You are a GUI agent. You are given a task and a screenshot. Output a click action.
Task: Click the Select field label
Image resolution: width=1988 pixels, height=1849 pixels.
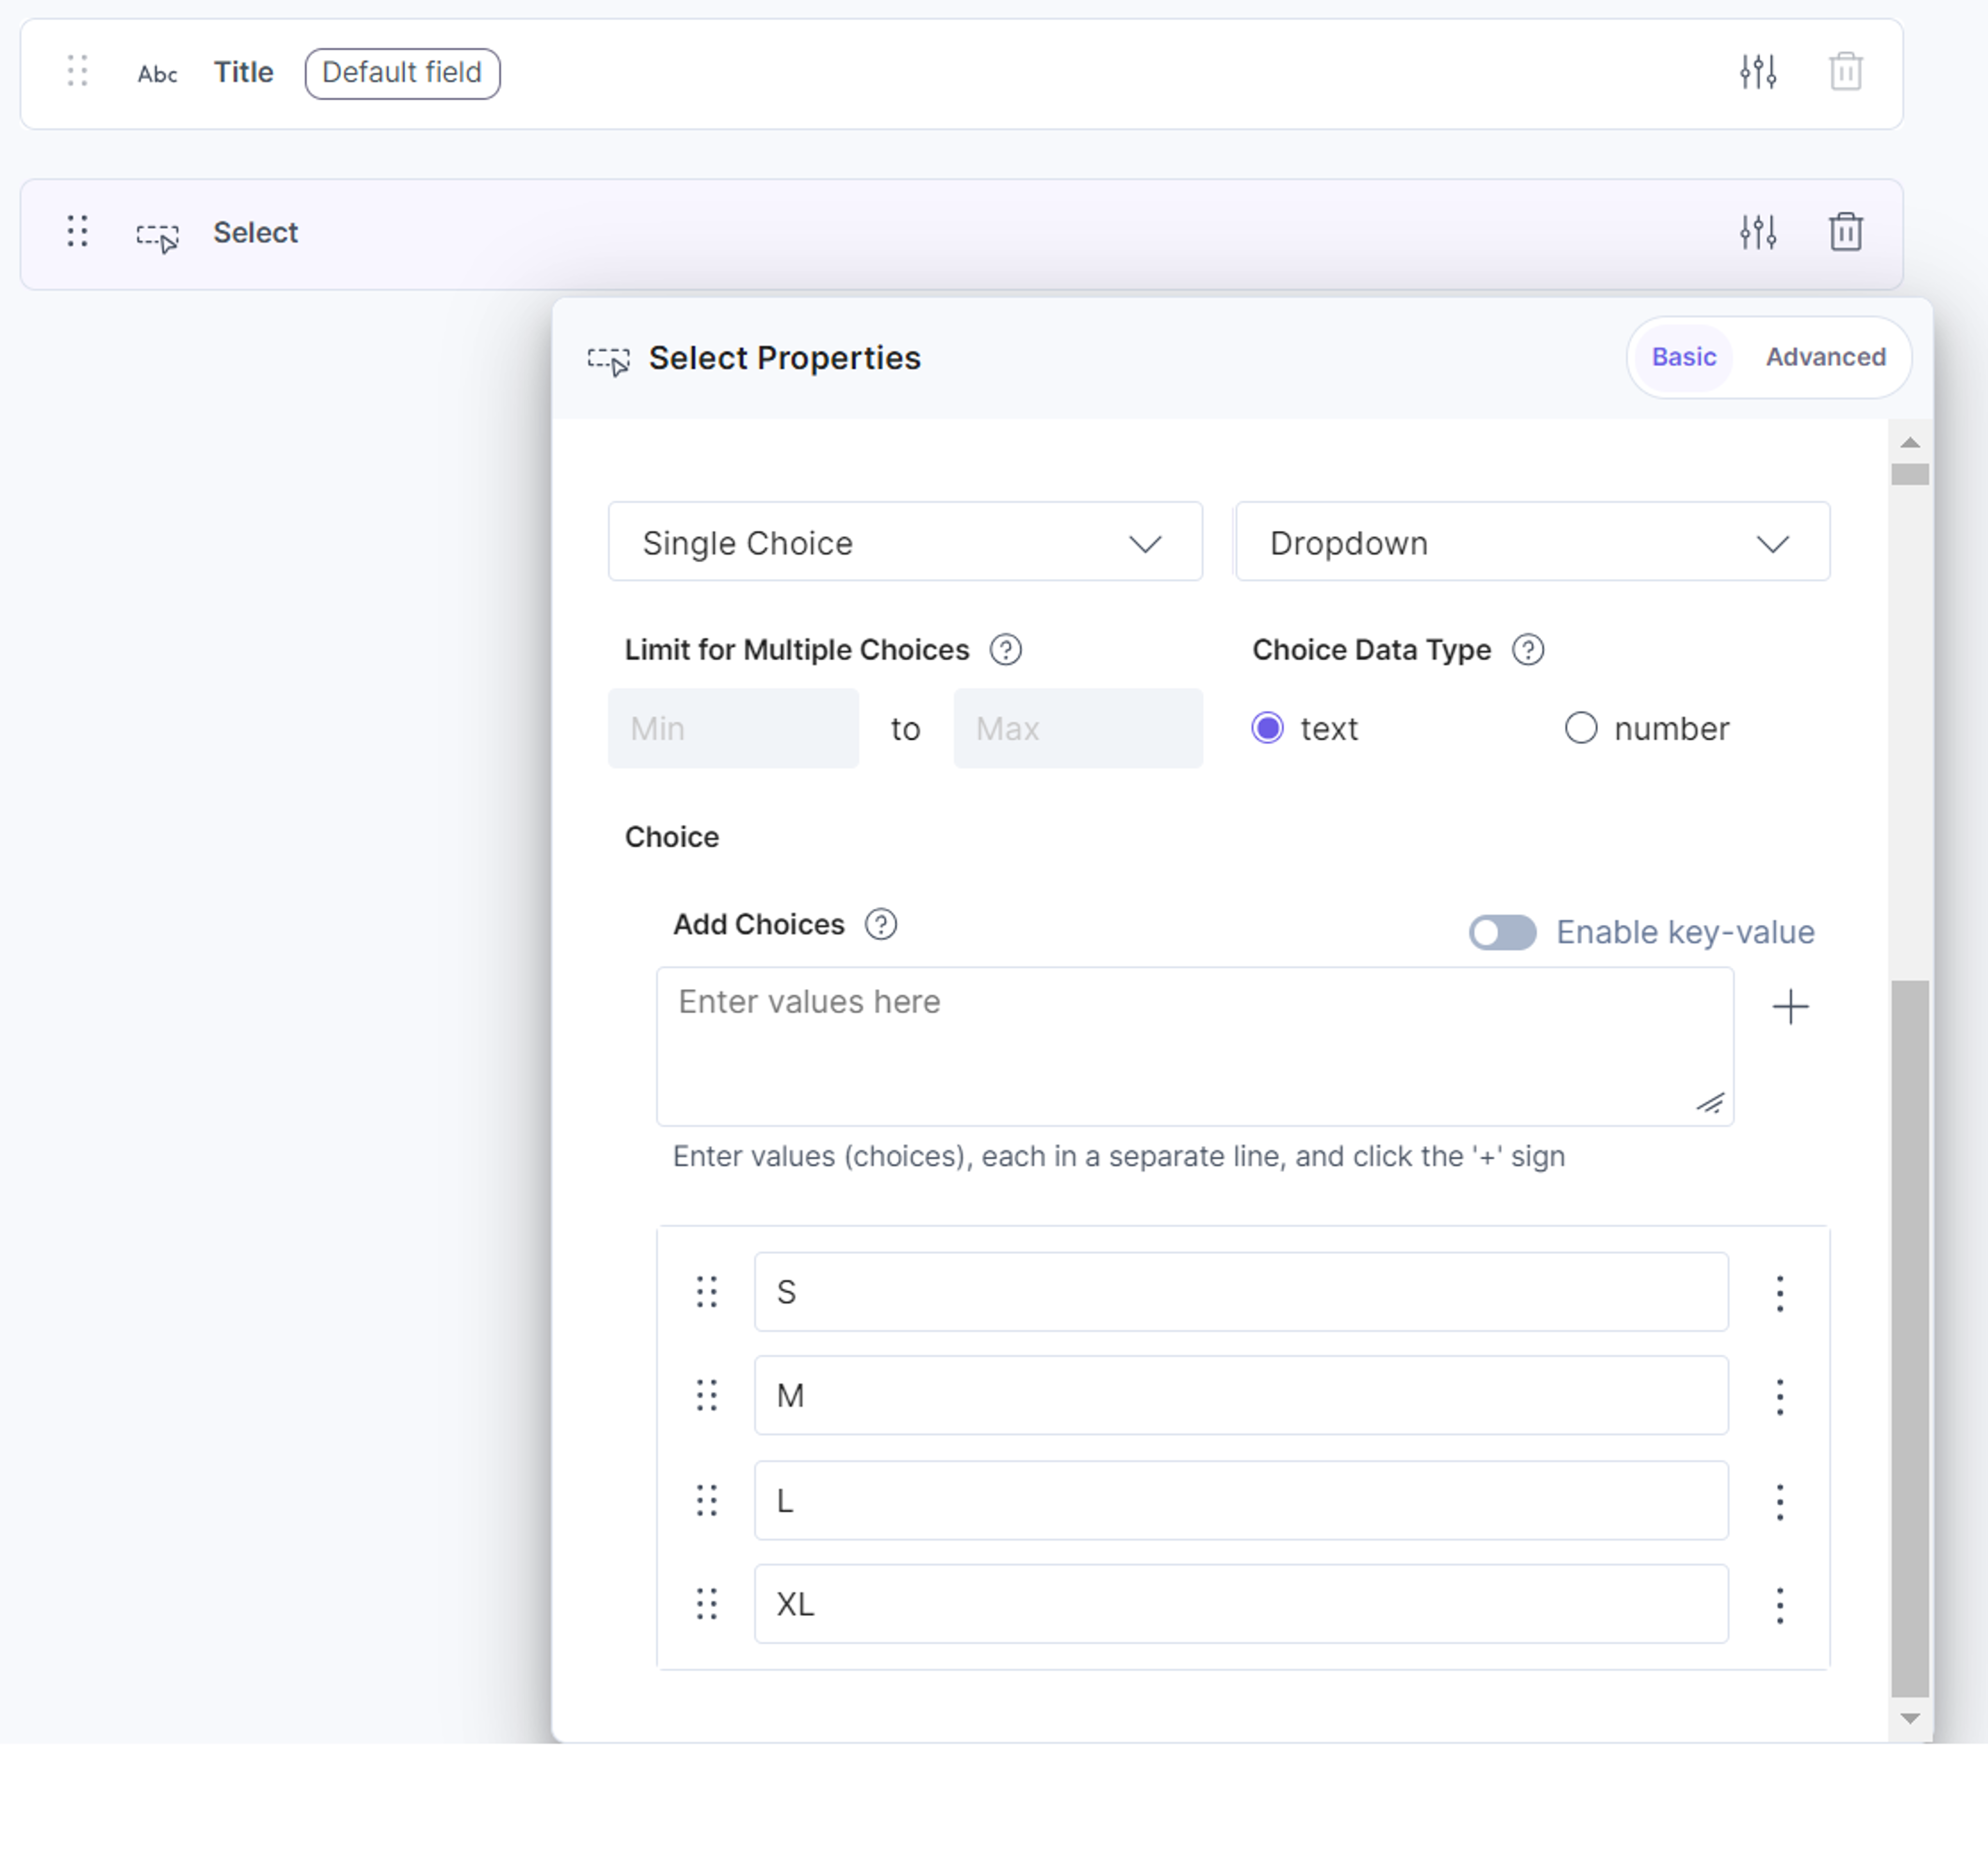[255, 232]
